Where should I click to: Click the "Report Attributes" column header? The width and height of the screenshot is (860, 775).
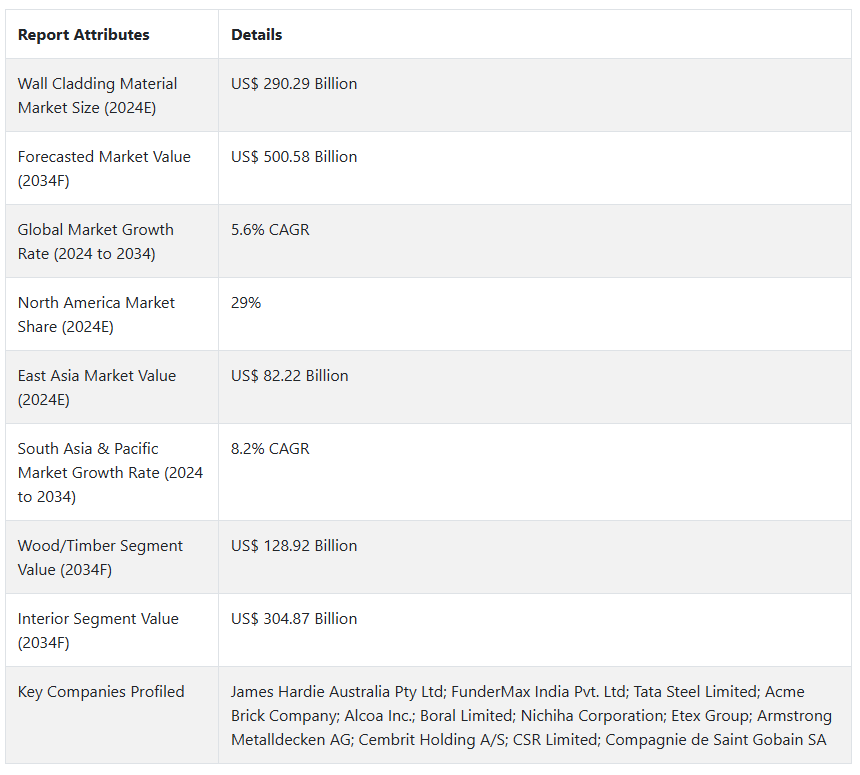coord(84,35)
